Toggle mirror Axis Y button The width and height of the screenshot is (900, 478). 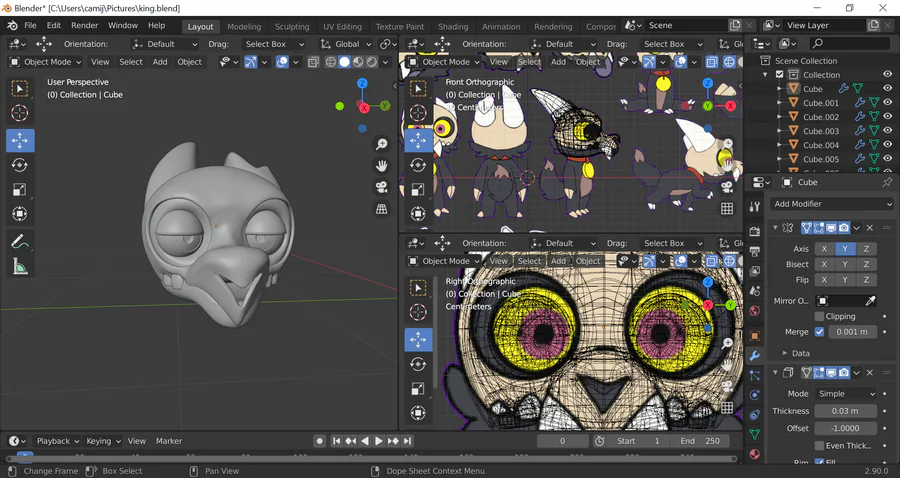845,248
